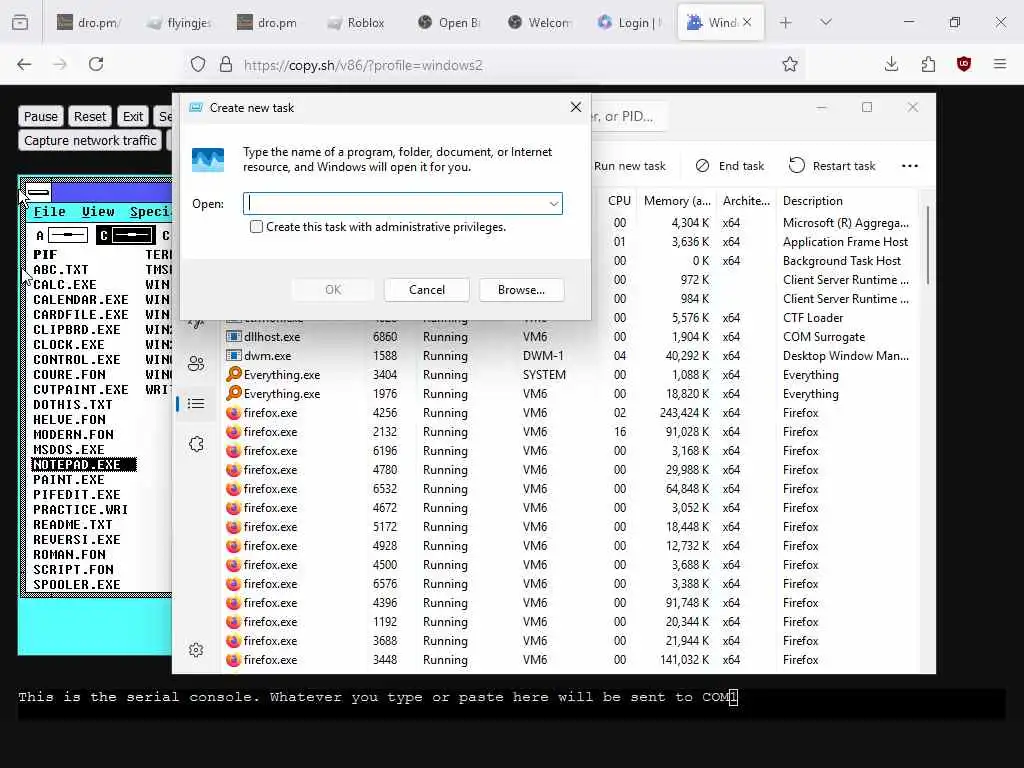This screenshot has width=1024, height=768.
Task: Select firefox.exe row with PID 3448
Action: [x=568, y=660]
